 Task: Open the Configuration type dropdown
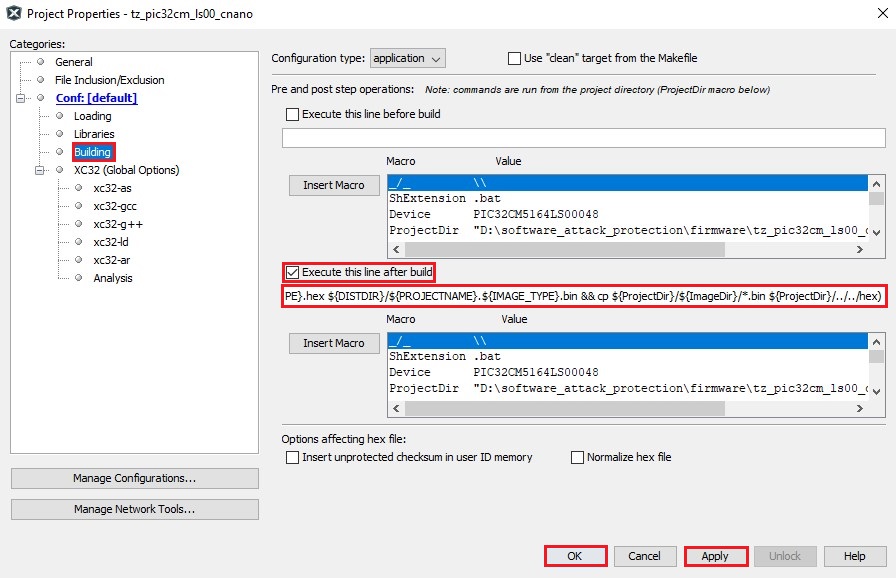click(x=407, y=59)
